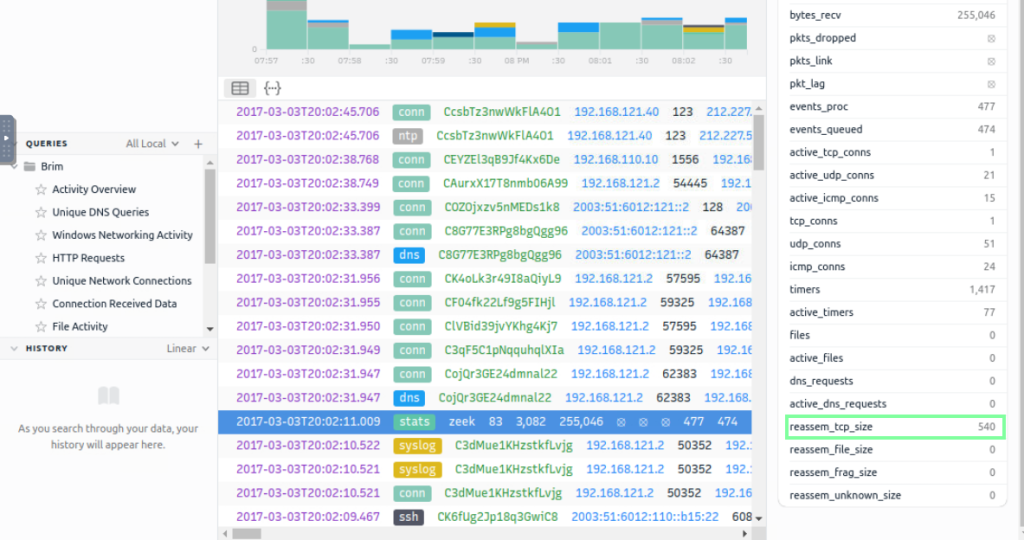Click the sidebar handle on left edge

7,138
